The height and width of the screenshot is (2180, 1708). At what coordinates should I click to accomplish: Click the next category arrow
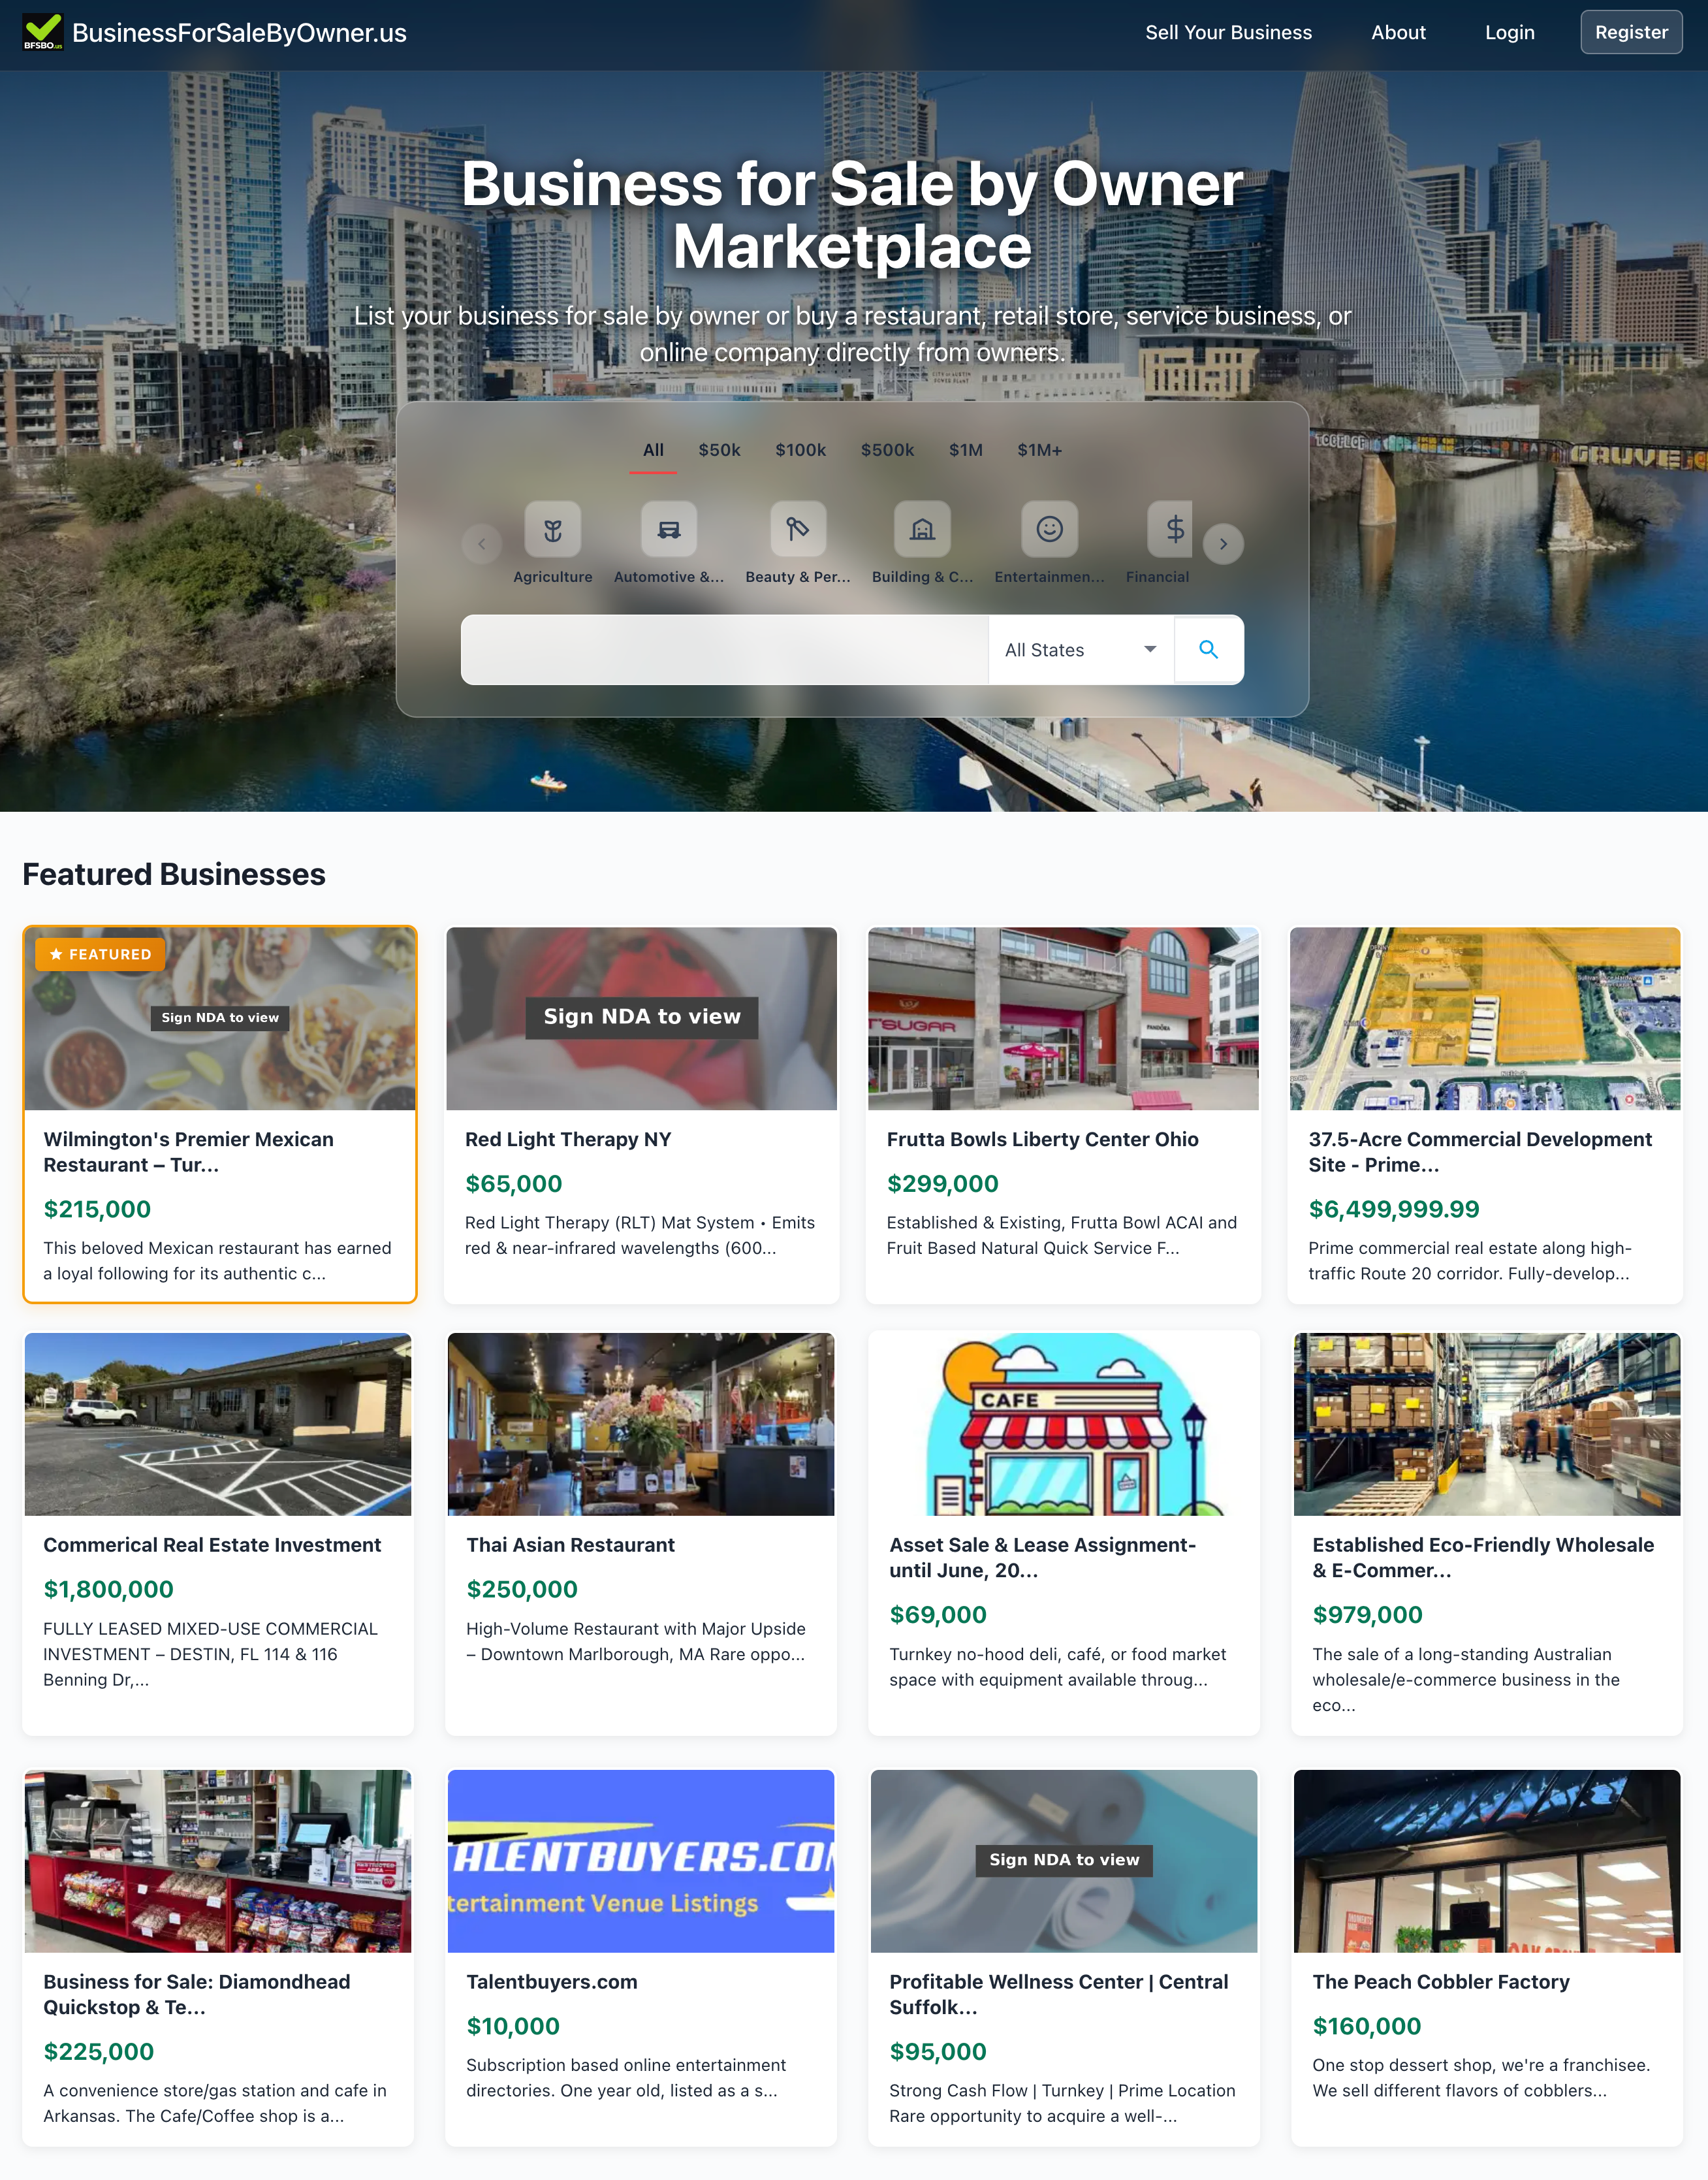tap(1224, 543)
